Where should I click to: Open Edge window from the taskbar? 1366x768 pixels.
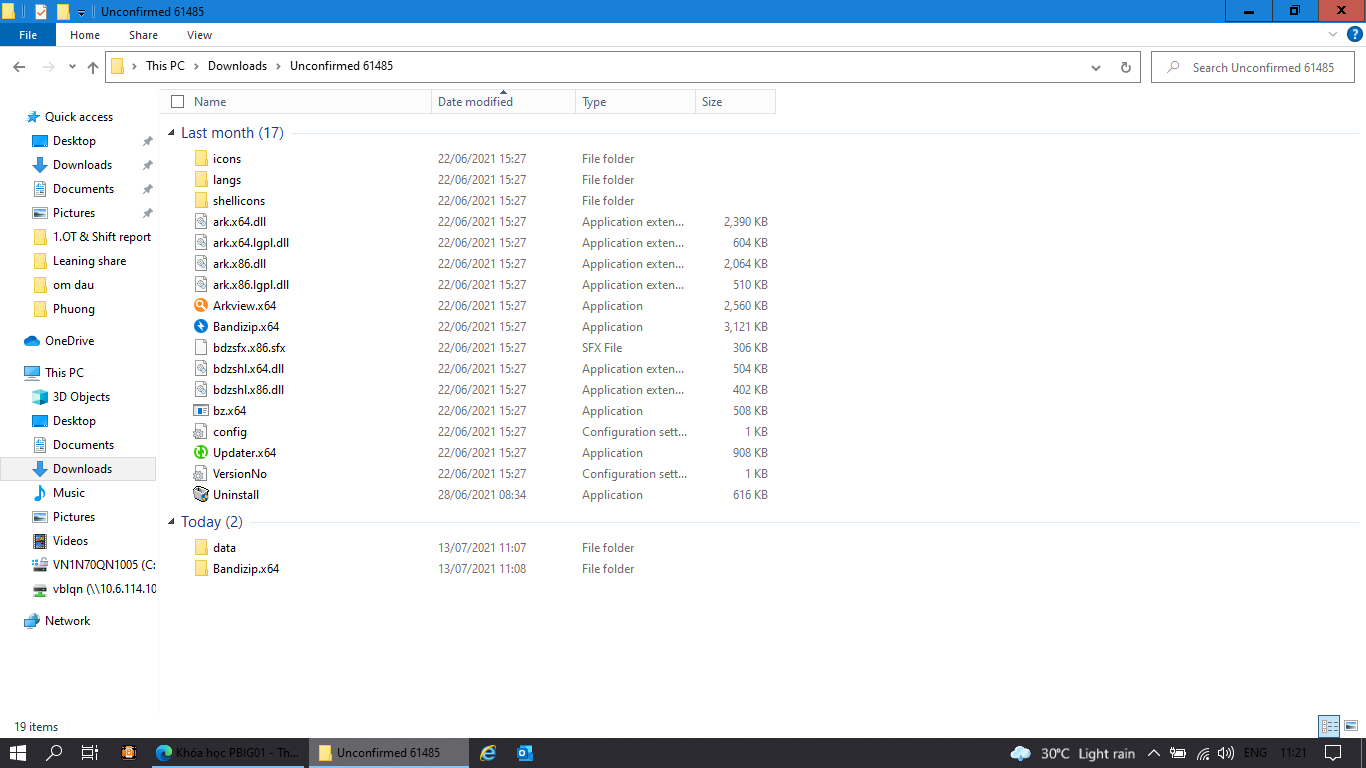click(228, 753)
